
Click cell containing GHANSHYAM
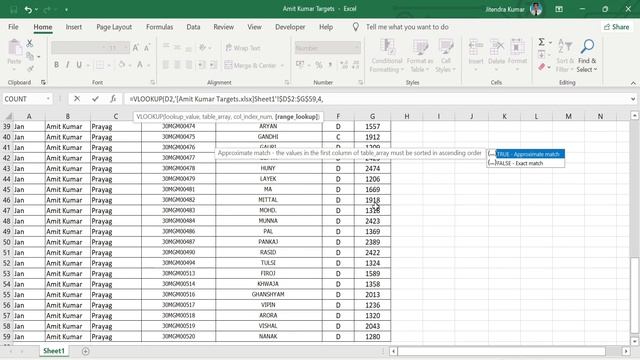coord(268,294)
